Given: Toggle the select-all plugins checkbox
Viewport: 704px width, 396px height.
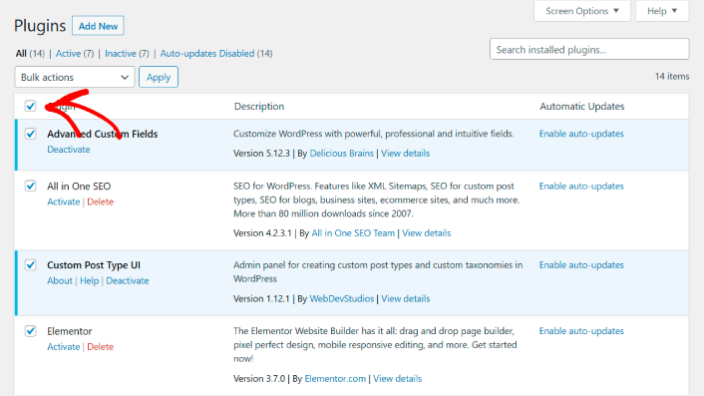Looking at the screenshot, I should (31, 106).
